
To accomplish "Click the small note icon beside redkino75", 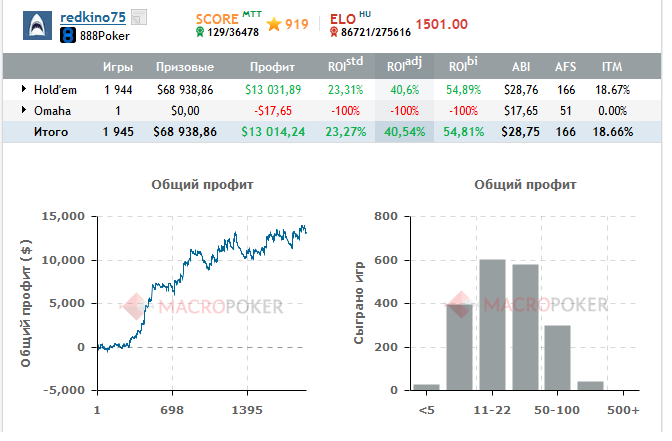I will (139, 18).
